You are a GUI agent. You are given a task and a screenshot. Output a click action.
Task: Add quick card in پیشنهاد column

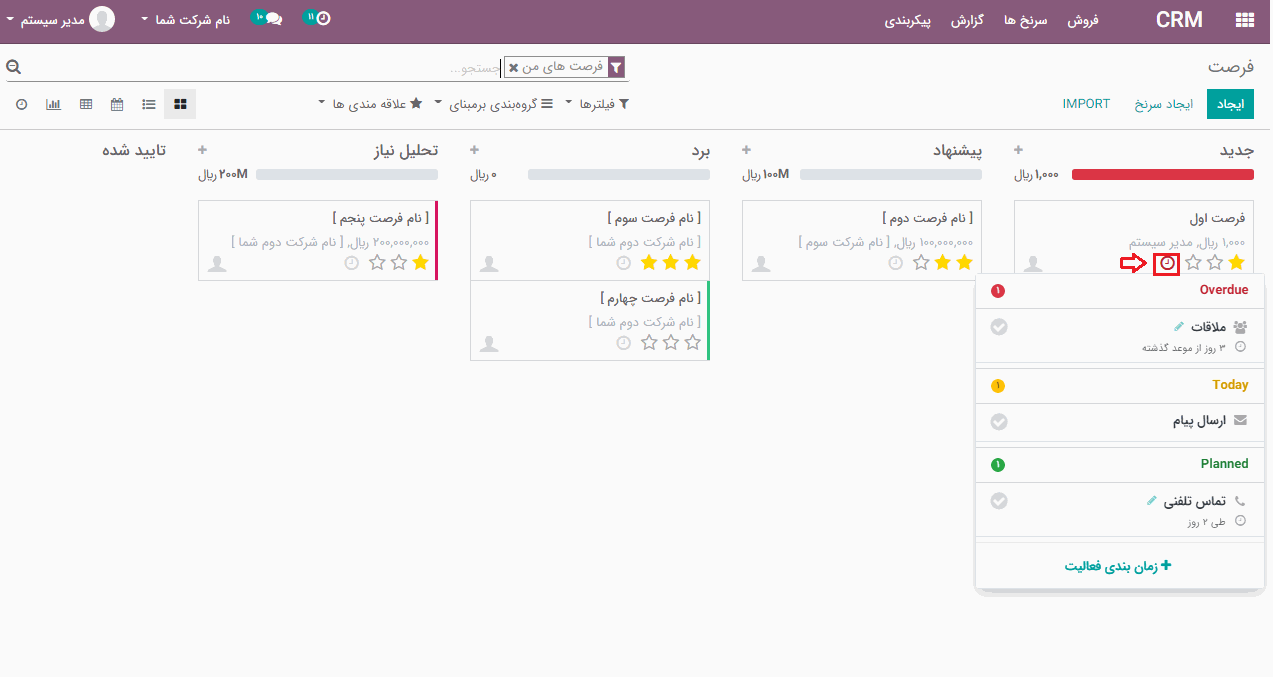(x=747, y=150)
